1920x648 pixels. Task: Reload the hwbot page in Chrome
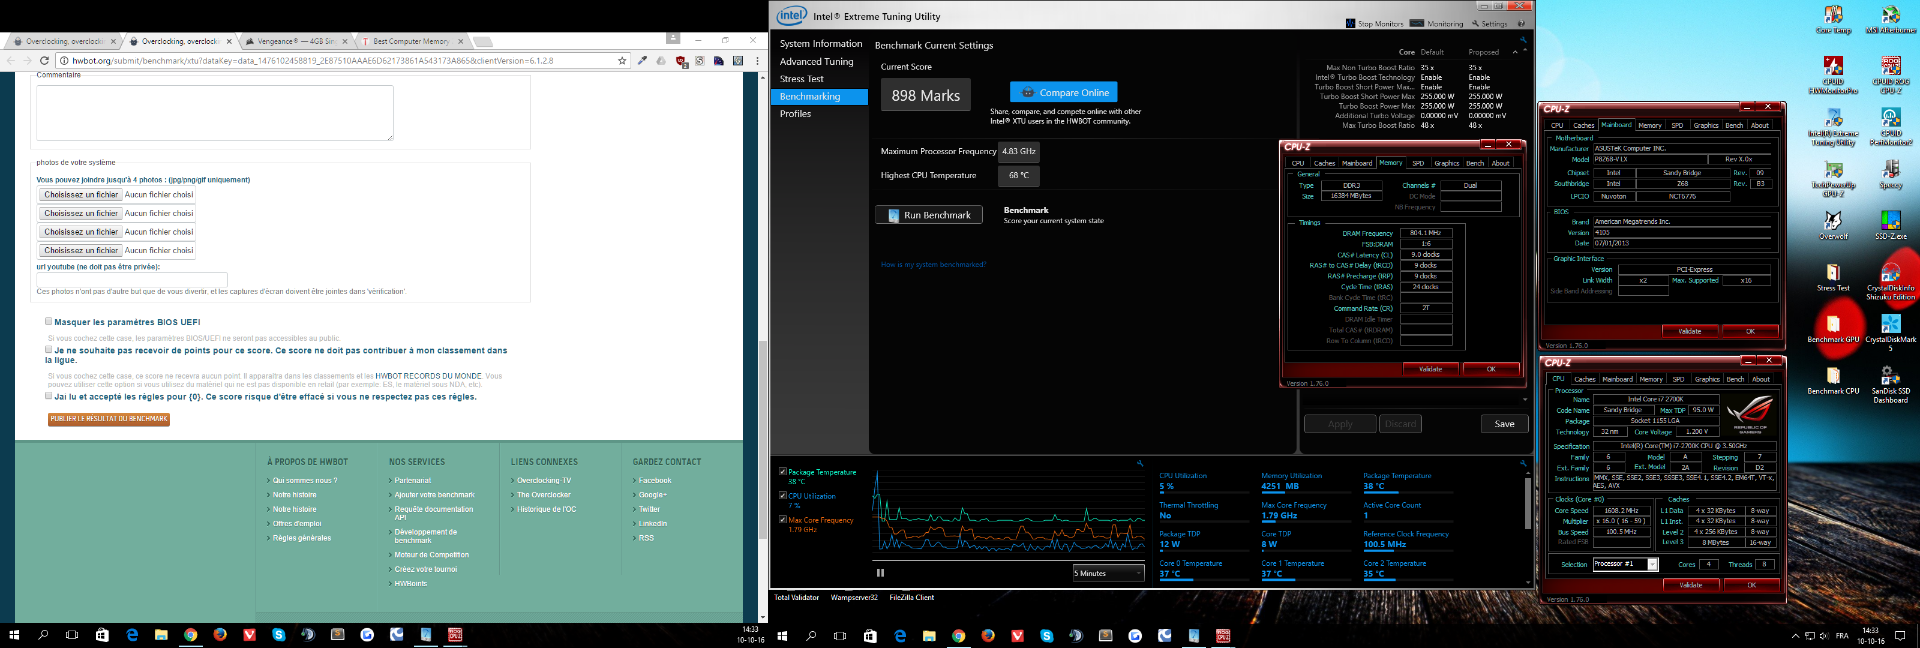tap(44, 60)
